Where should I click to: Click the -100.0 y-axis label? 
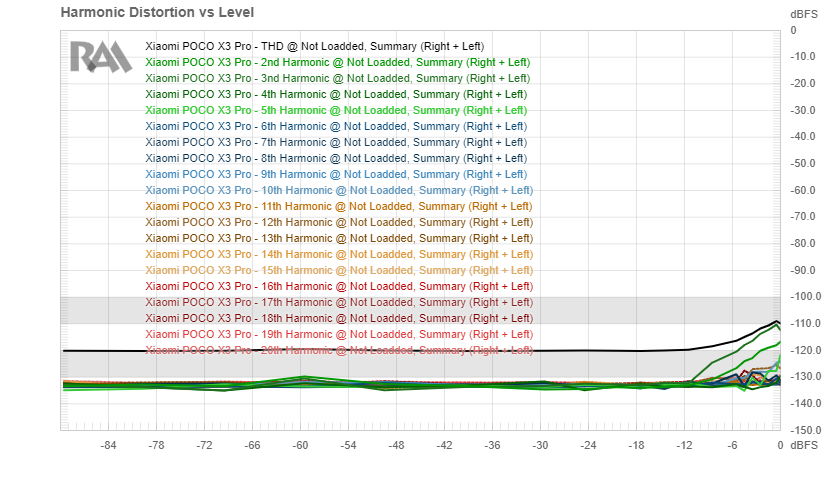click(x=805, y=296)
